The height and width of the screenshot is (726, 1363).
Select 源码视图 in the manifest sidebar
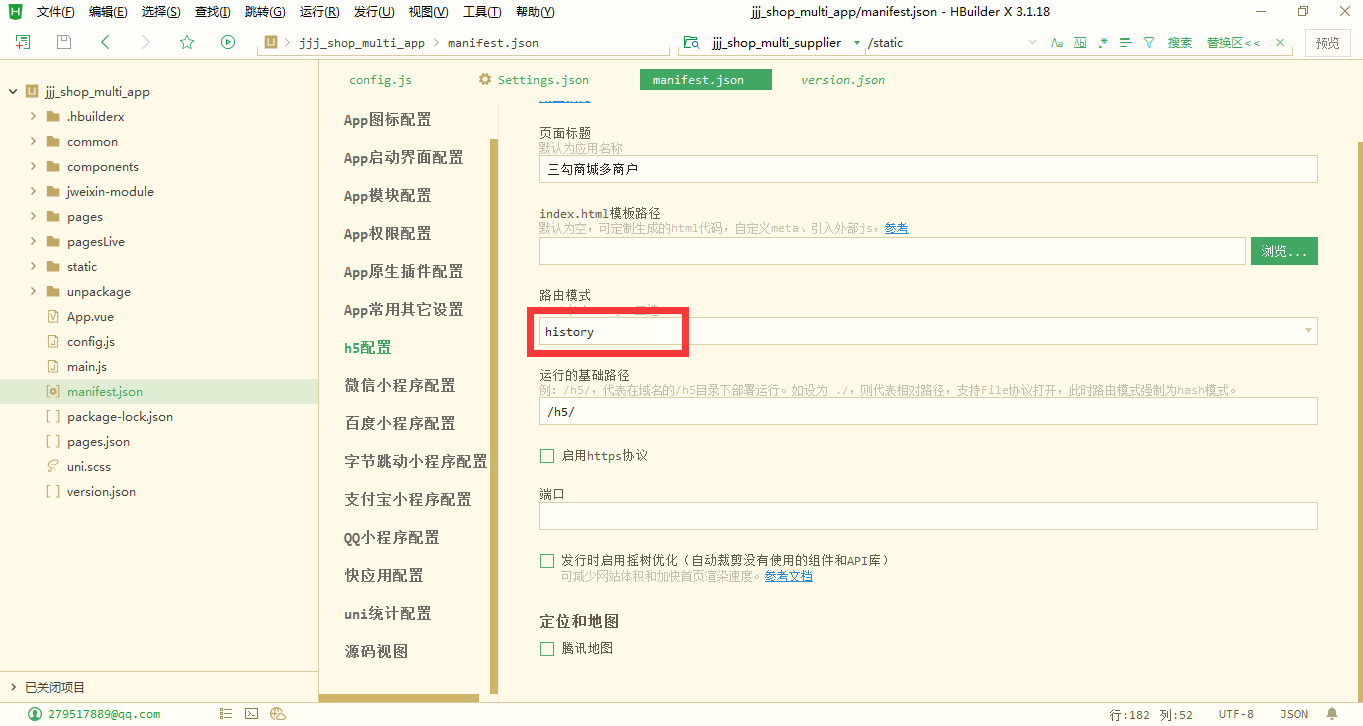(377, 652)
